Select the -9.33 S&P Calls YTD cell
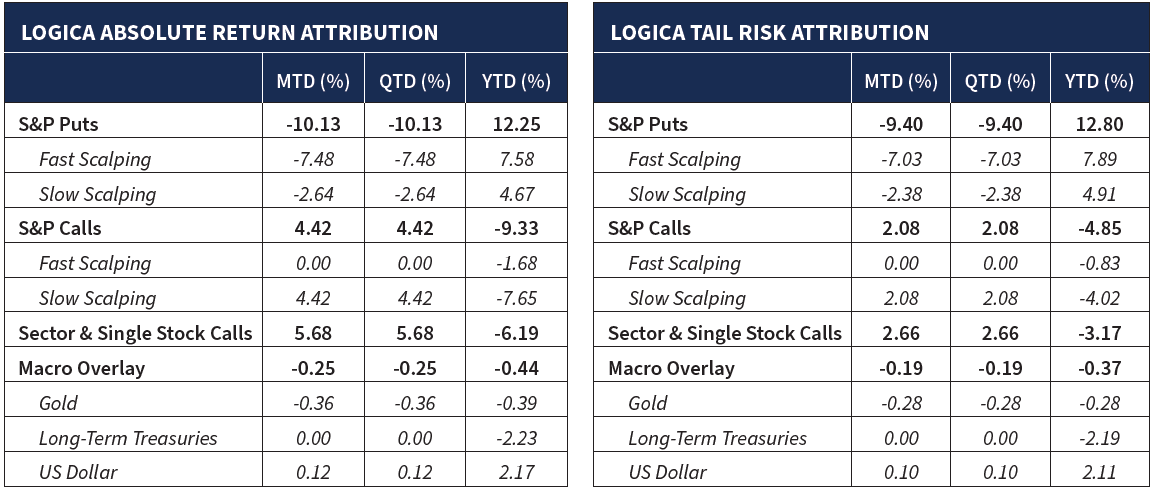 516,228
